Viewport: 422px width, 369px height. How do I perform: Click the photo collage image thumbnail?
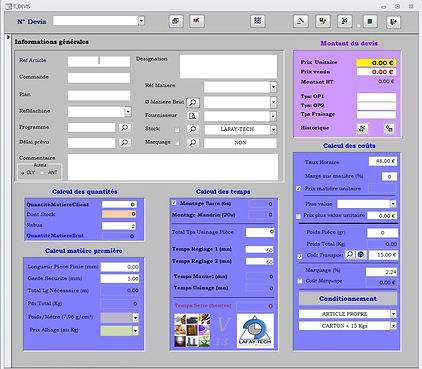point(192,330)
